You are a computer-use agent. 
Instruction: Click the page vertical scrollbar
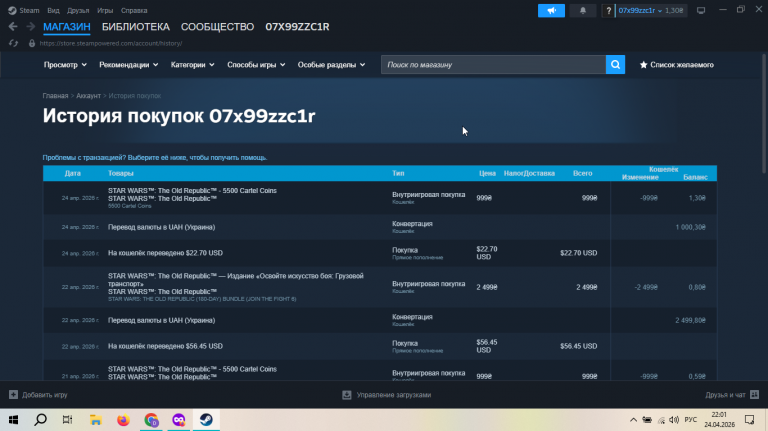tap(764, 113)
